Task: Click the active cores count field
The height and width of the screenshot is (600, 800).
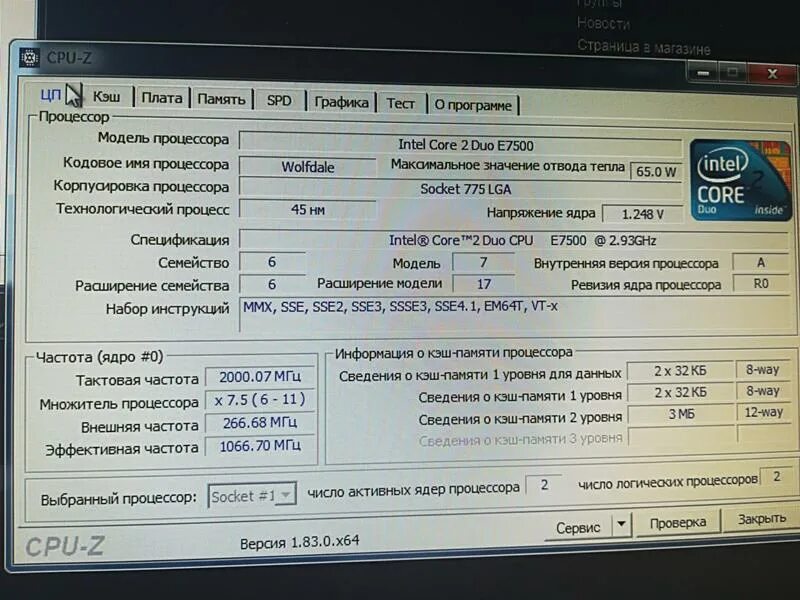Action: click(544, 485)
